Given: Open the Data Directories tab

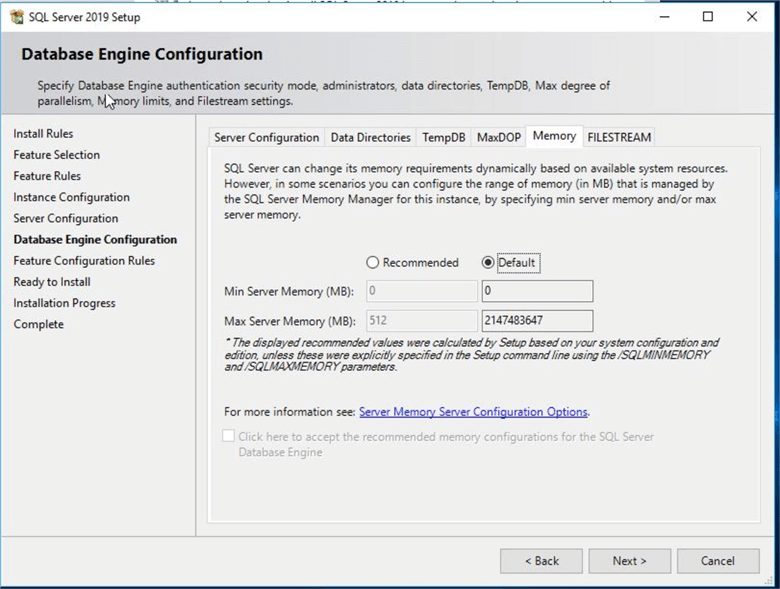Looking at the screenshot, I should [x=370, y=138].
